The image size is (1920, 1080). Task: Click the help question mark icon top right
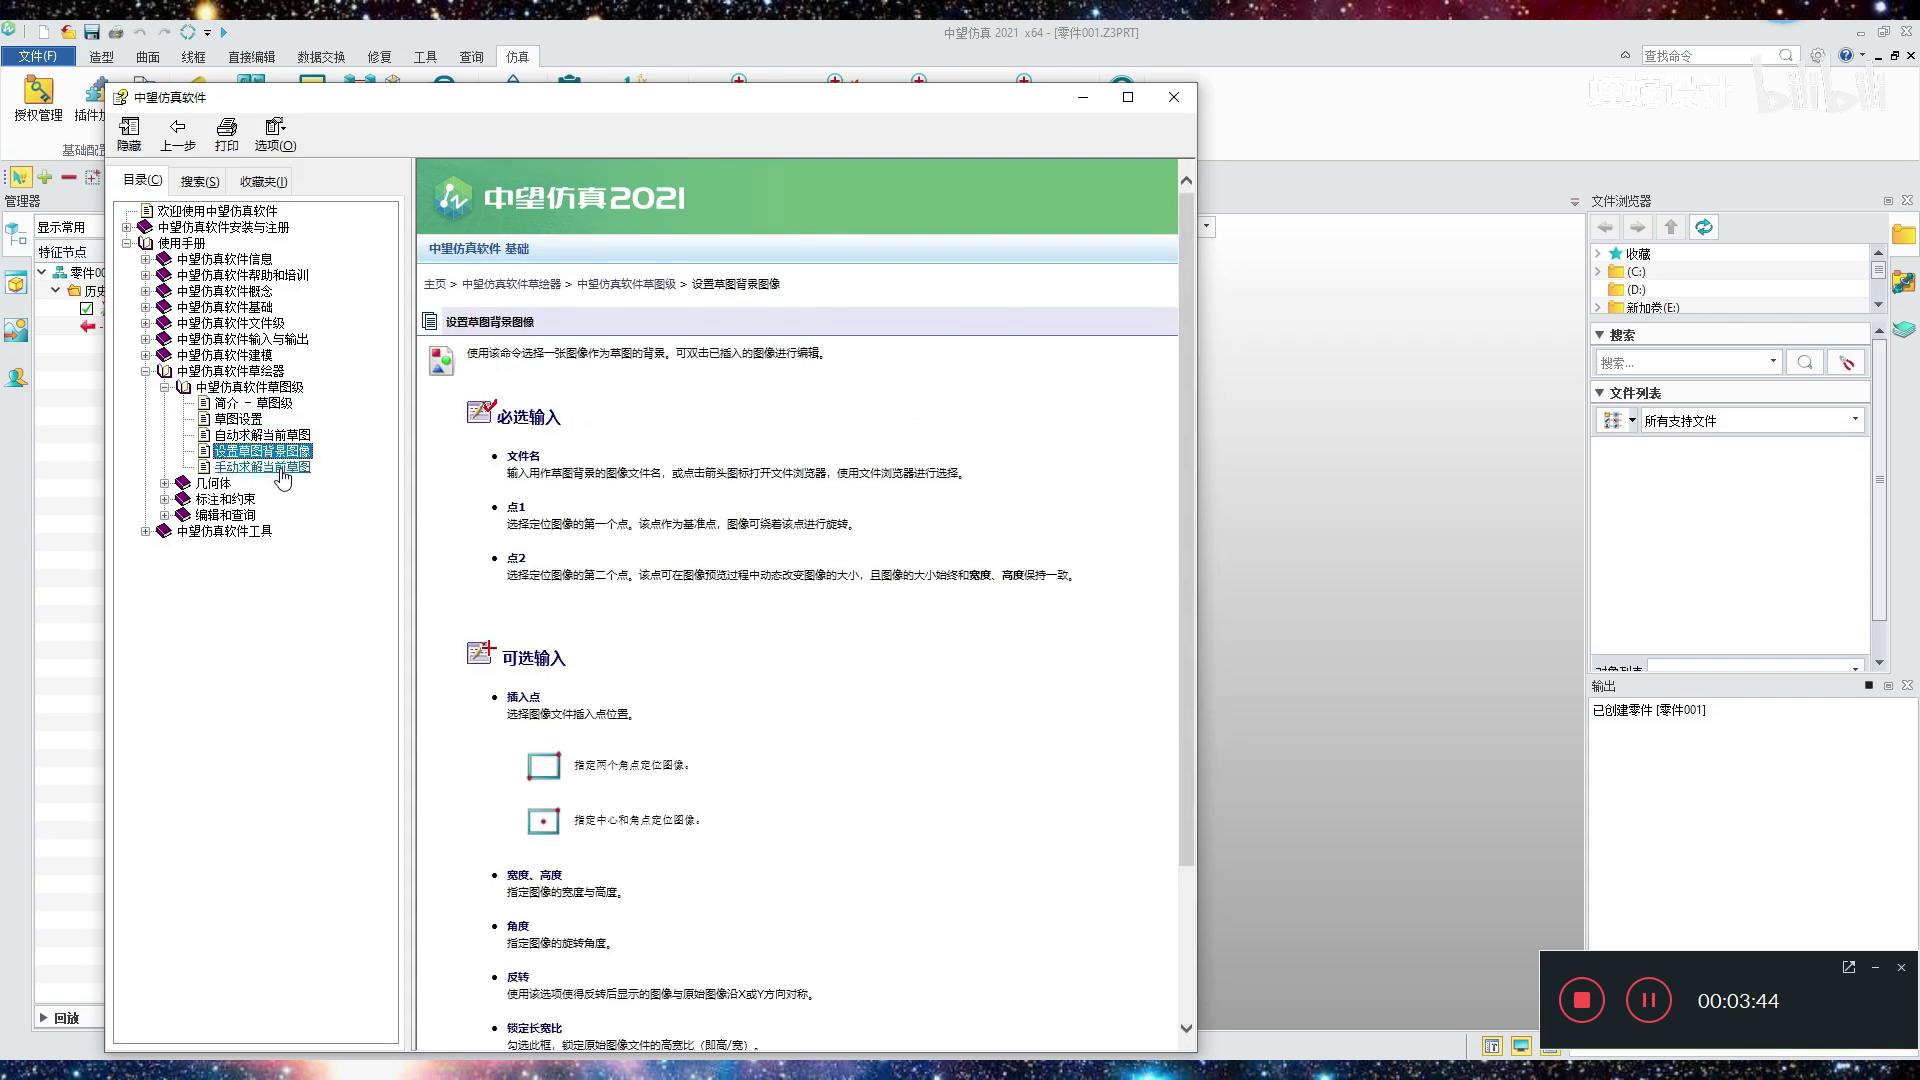1846,55
